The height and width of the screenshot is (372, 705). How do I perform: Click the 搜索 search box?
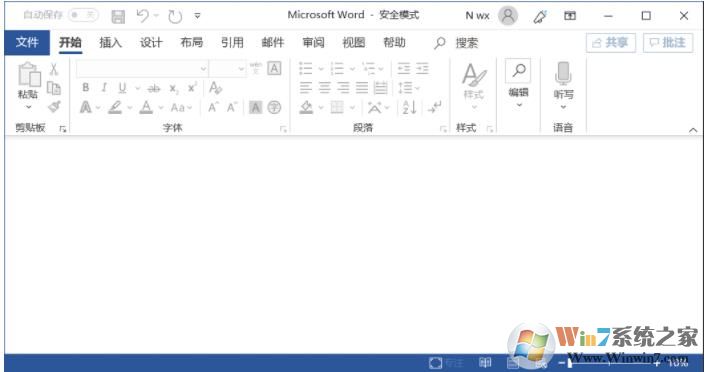point(456,43)
